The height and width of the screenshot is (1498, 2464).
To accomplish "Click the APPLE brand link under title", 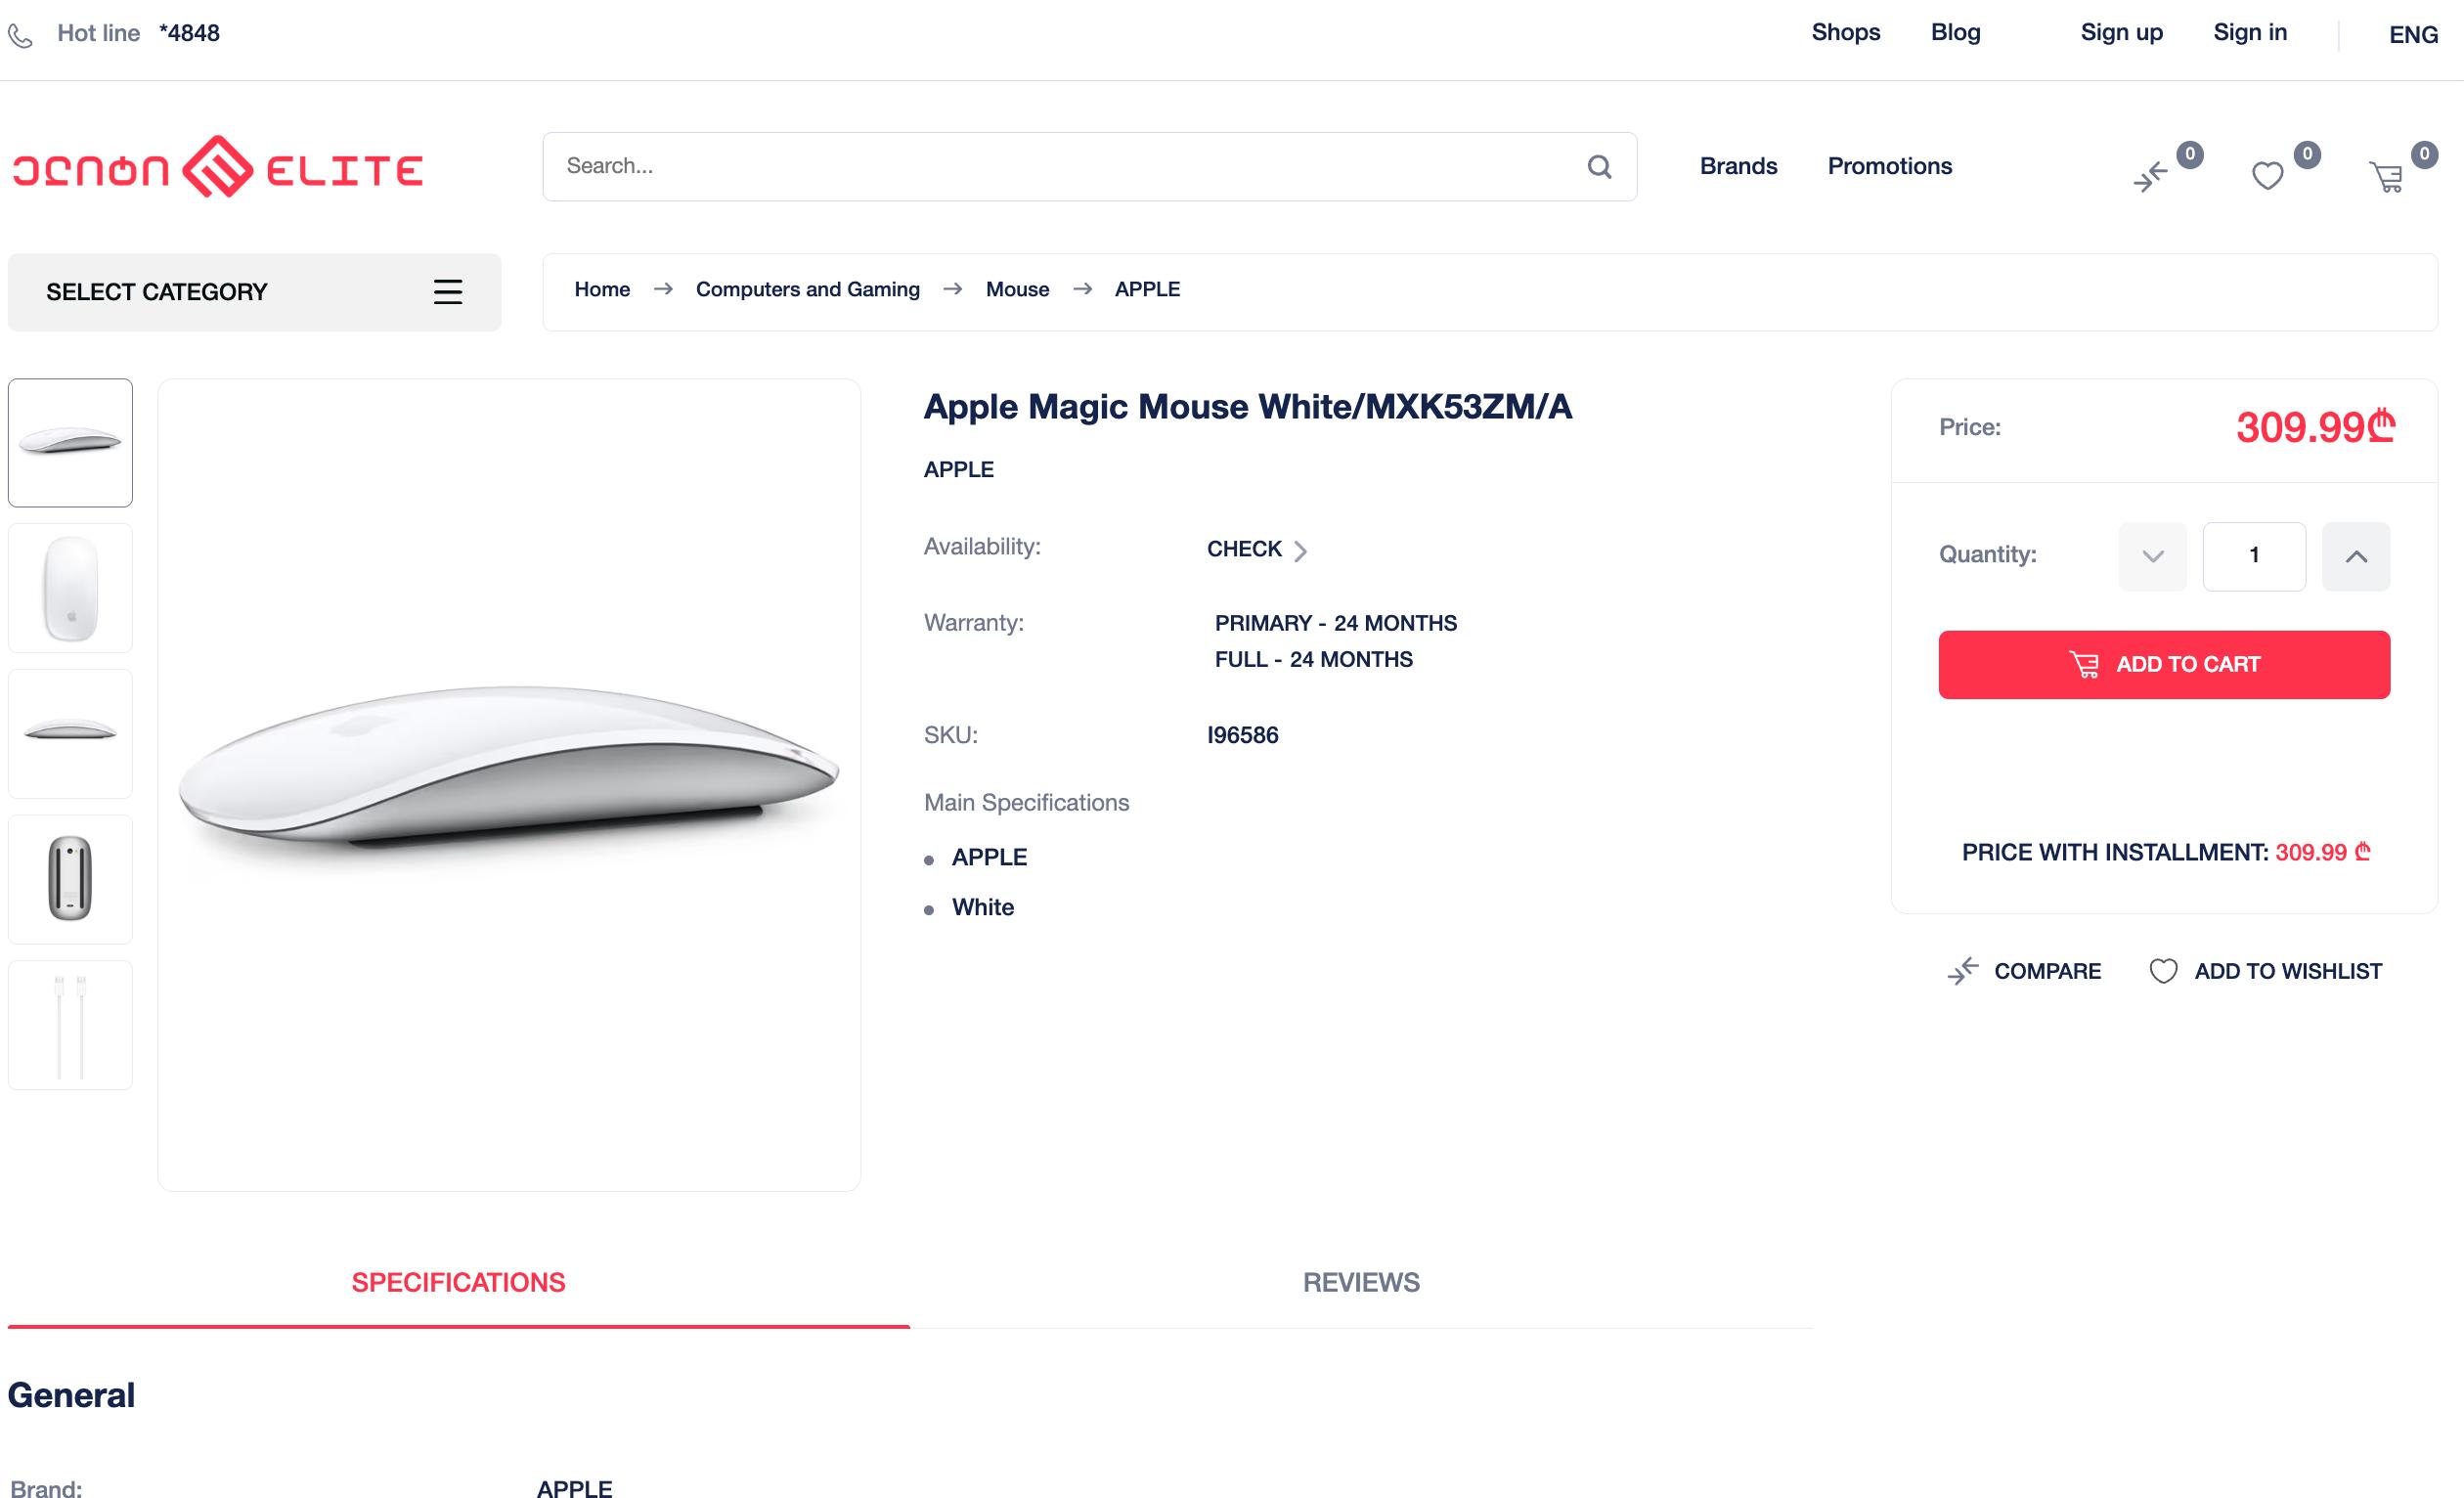I will pyautogui.click(x=958, y=470).
